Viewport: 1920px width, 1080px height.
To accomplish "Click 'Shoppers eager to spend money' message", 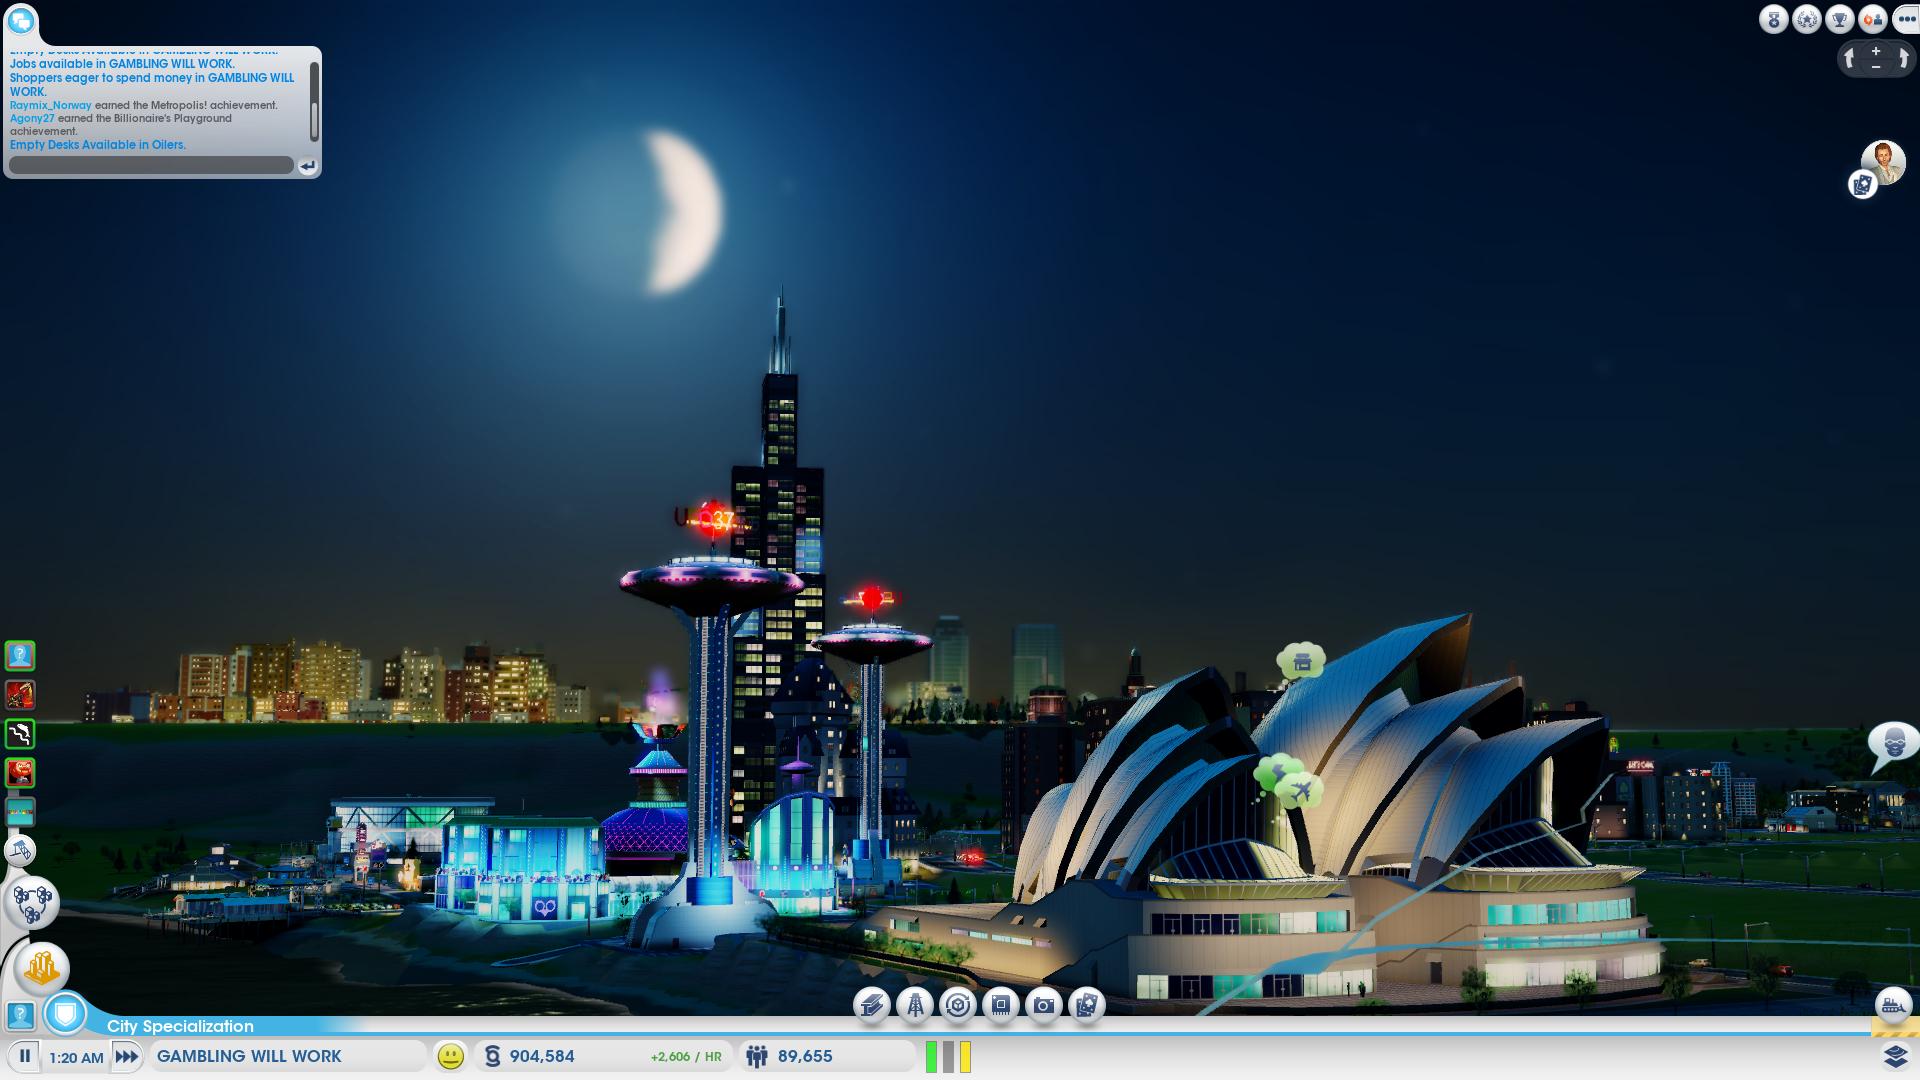I will point(152,84).
